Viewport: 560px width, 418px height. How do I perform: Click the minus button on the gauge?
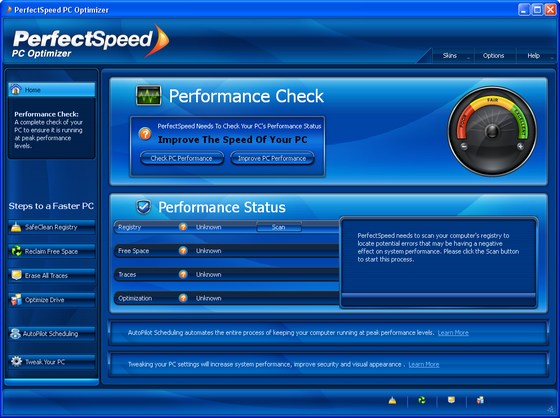pos(464,146)
